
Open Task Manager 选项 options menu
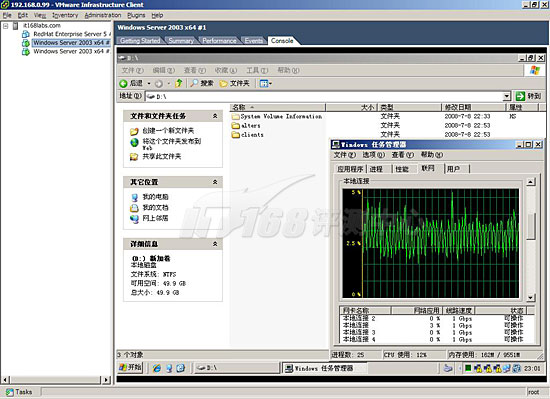pyautogui.click(x=373, y=155)
